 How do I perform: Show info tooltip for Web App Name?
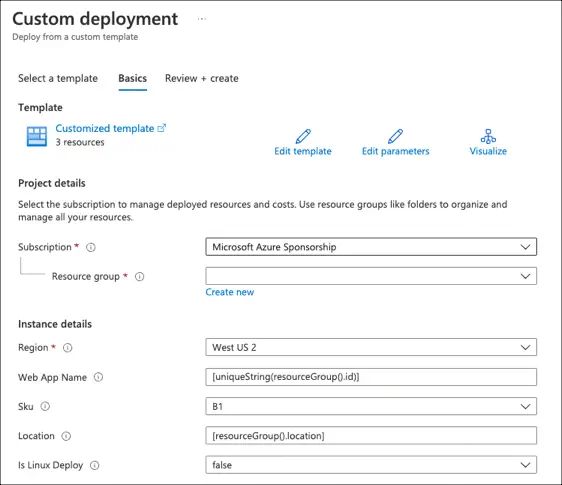pyautogui.click(x=98, y=377)
